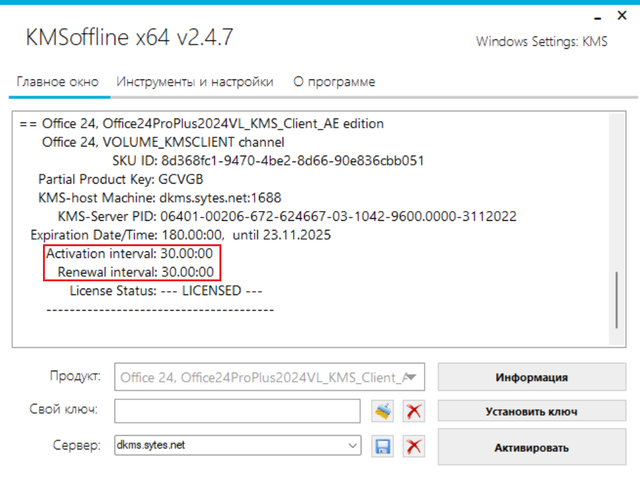Click the red X beside the floppy disk icon
Viewport: 640px width, 480px height.
[414, 446]
